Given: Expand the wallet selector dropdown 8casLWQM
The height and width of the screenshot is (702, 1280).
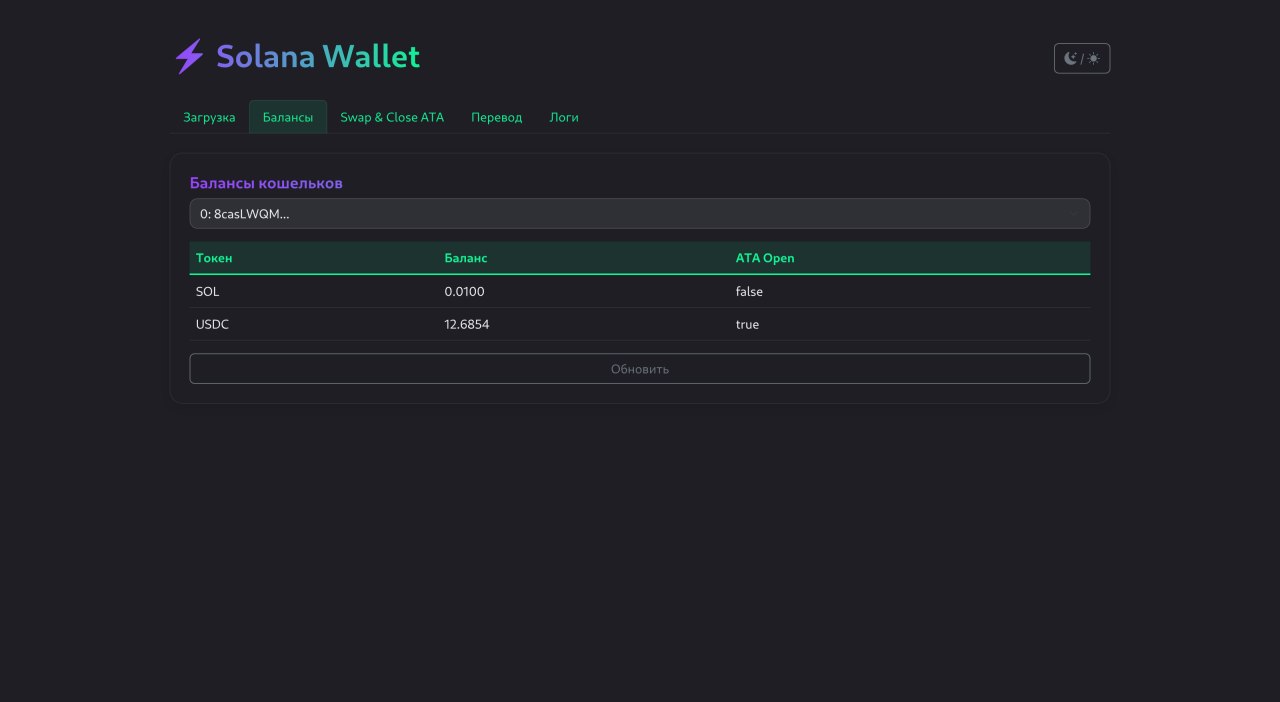Looking at the screenshot, I should point(639,214).
